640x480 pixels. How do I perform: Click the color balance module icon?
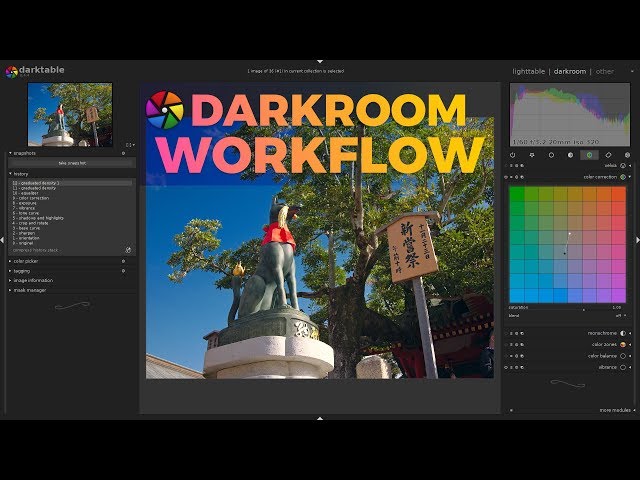(x=623, y=356)
